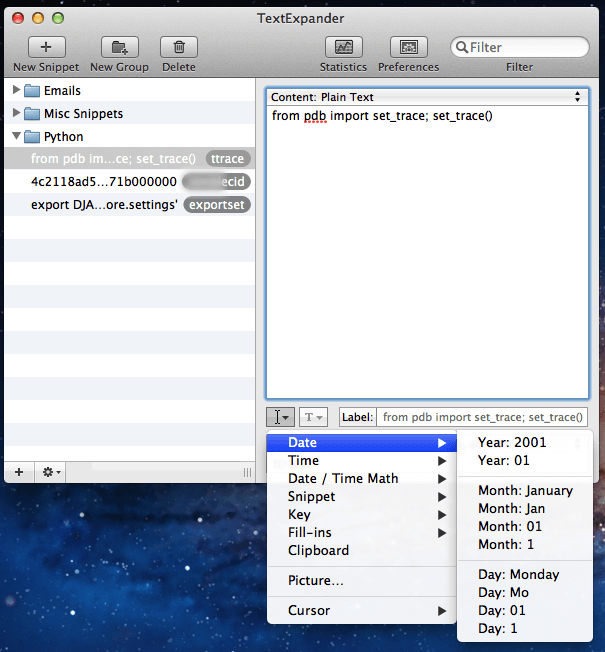Click in the Filter search field
Screen dimensions: 605x652
520,47
